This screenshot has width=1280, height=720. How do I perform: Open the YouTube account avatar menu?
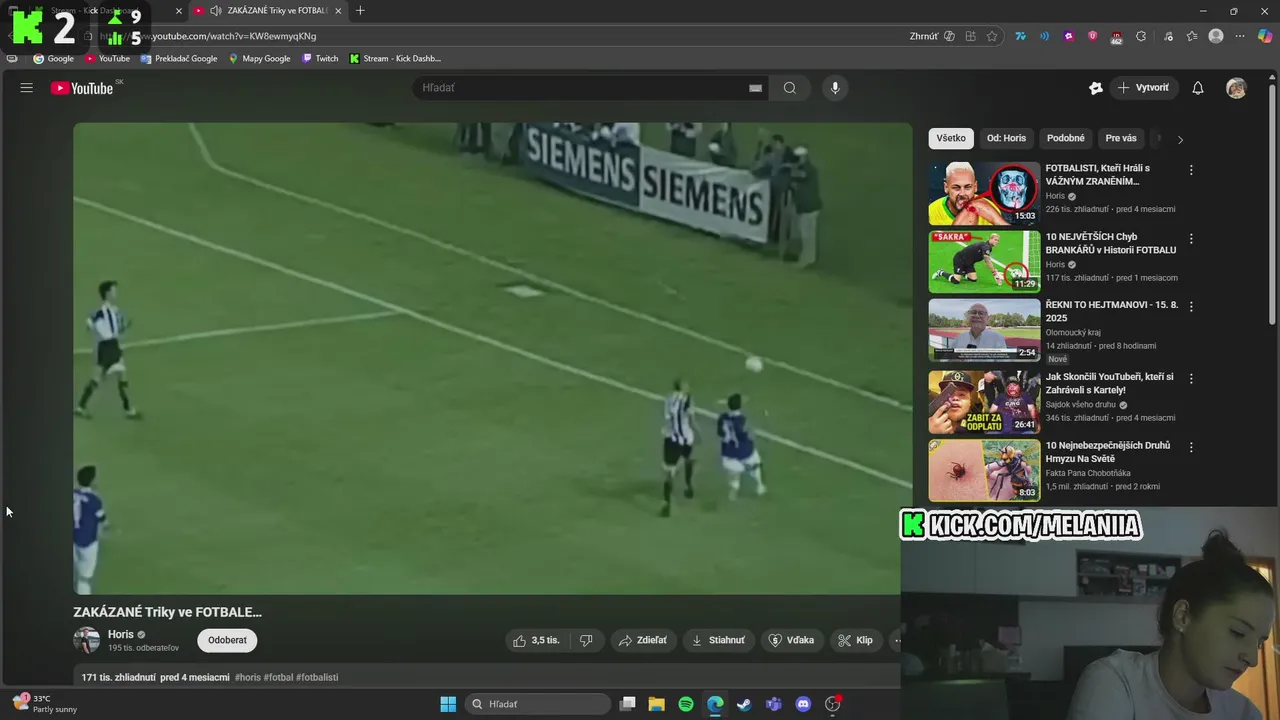tap(1237, 88)
